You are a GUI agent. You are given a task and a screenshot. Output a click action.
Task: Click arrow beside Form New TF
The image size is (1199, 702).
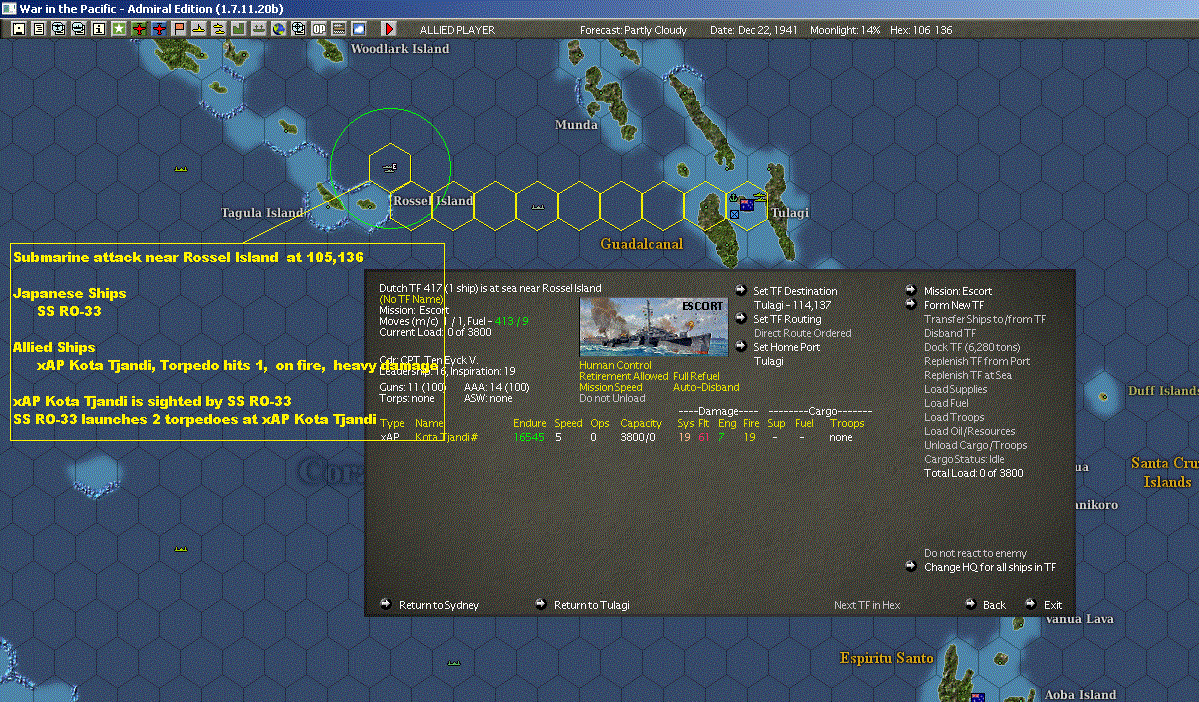[x=911, y=304]
